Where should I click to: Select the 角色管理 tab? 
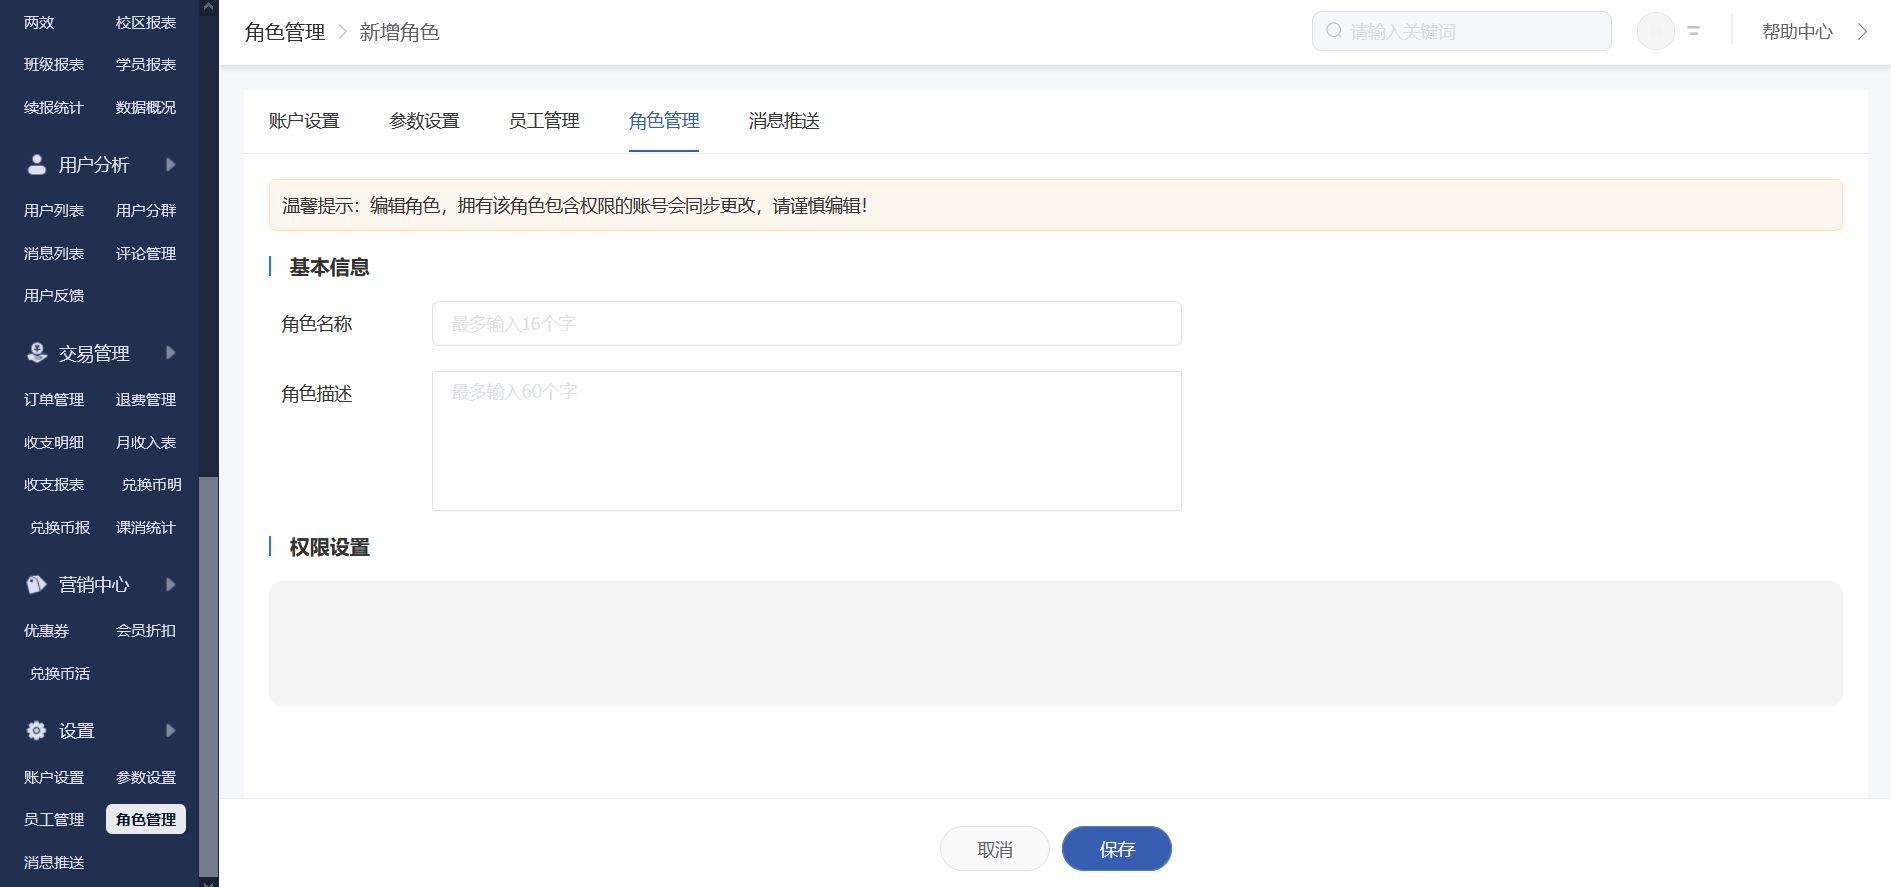coord(664,121)
